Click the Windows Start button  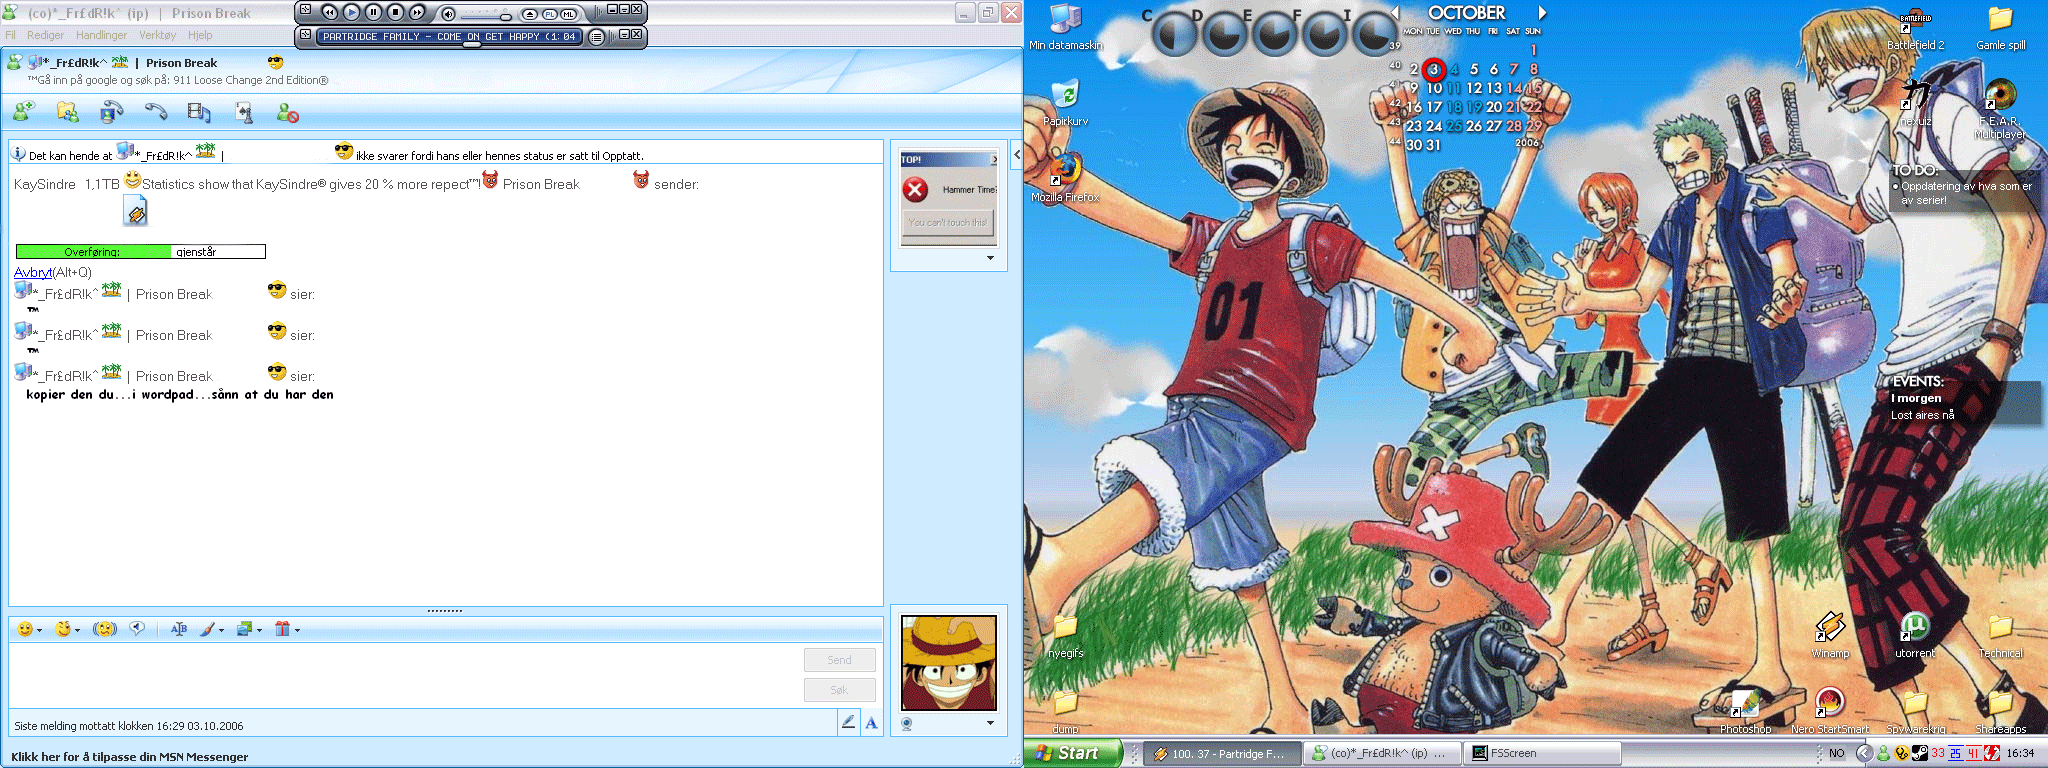coord(1073,753)
